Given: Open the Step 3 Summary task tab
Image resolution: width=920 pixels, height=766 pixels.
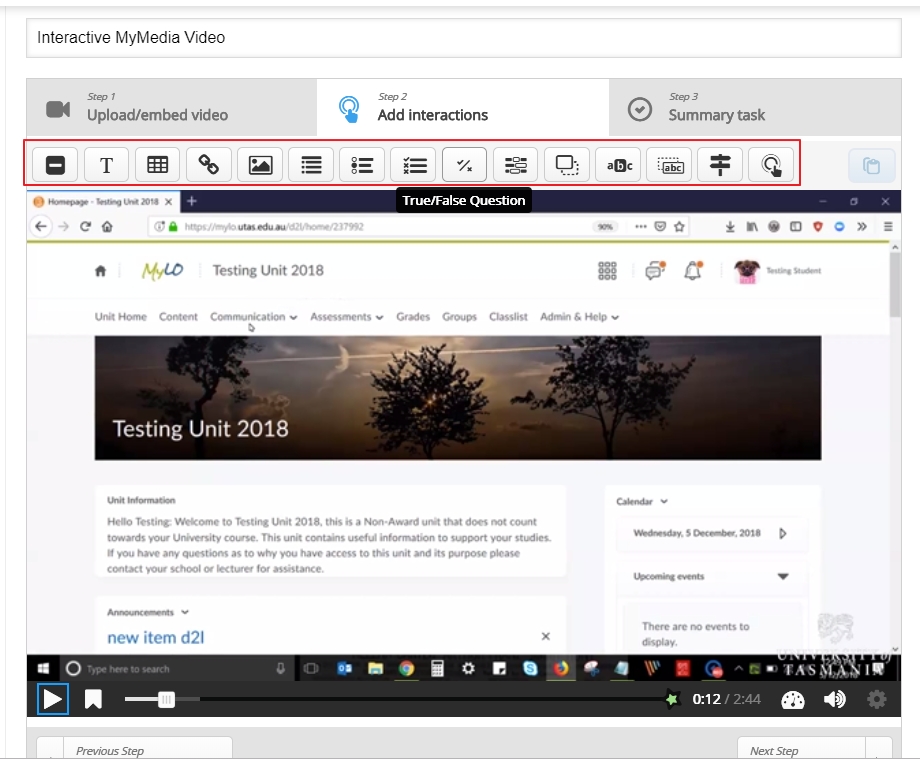Looking at the screenshot, I should [755, 107].
